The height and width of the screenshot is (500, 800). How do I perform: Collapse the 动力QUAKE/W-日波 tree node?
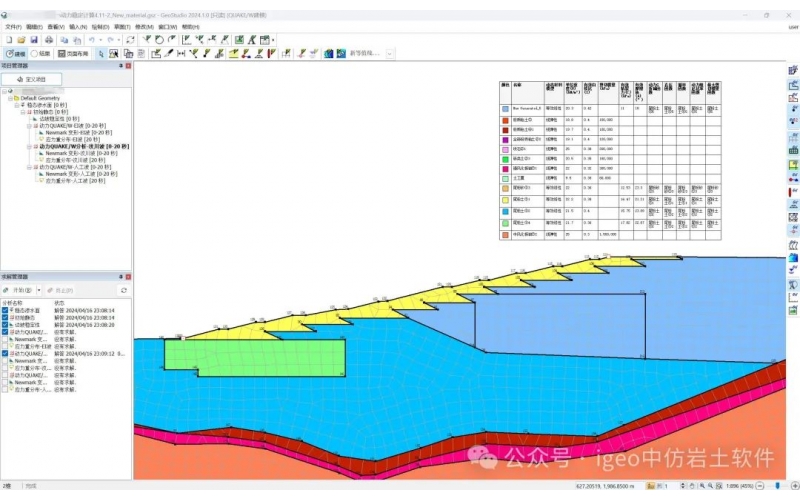tap(29, 126)
